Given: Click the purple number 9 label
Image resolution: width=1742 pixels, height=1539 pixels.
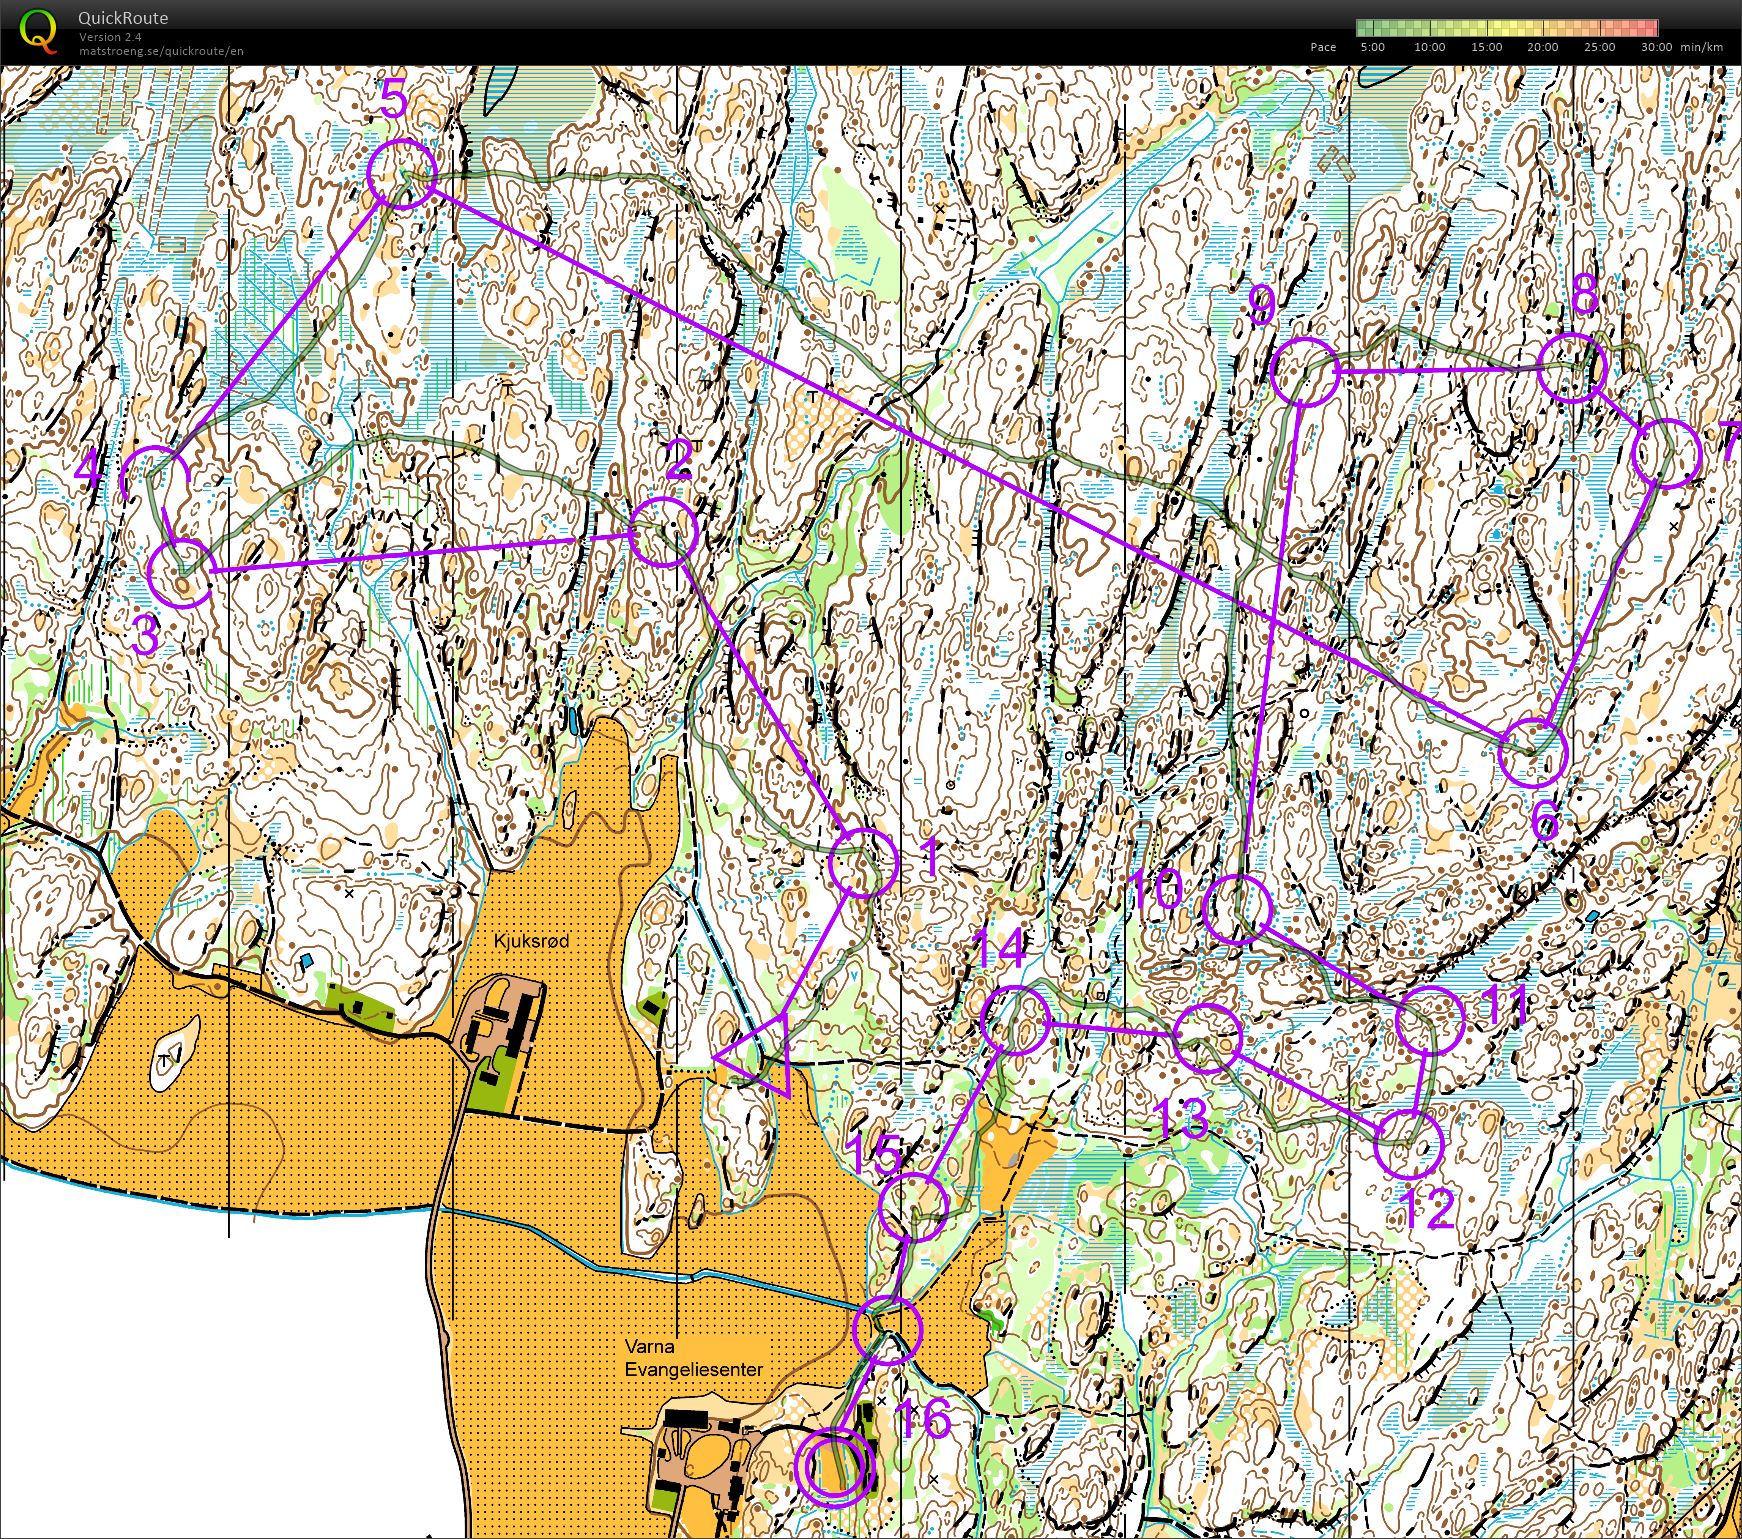Looking at the screenshot, I should coord(1262,304).
